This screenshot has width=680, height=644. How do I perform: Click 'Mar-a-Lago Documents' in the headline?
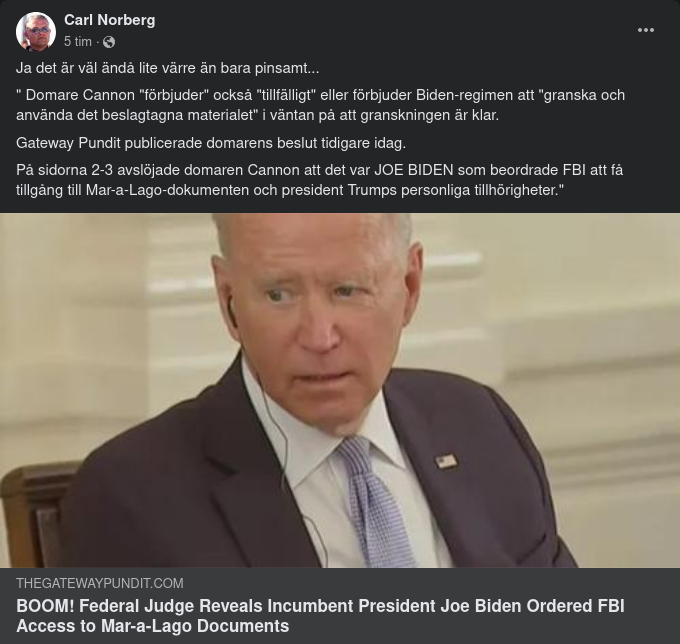195,626
